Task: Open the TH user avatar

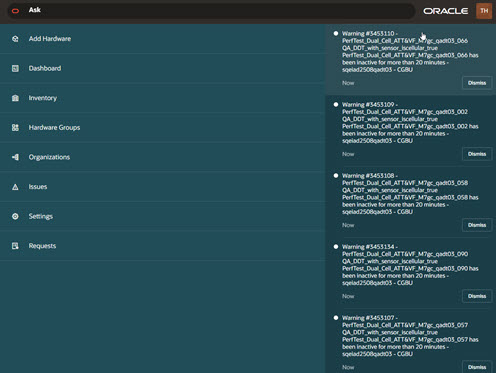Action: point(484,11)
